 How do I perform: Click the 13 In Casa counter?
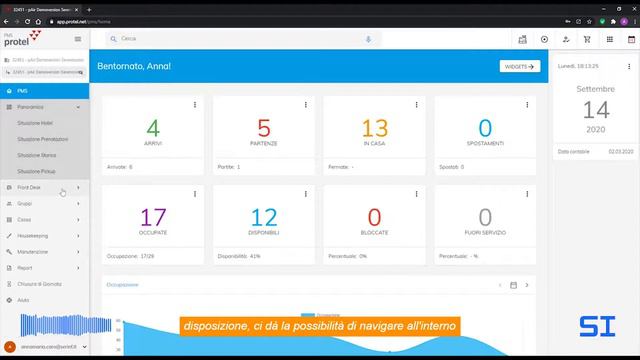tap(374, 128)
